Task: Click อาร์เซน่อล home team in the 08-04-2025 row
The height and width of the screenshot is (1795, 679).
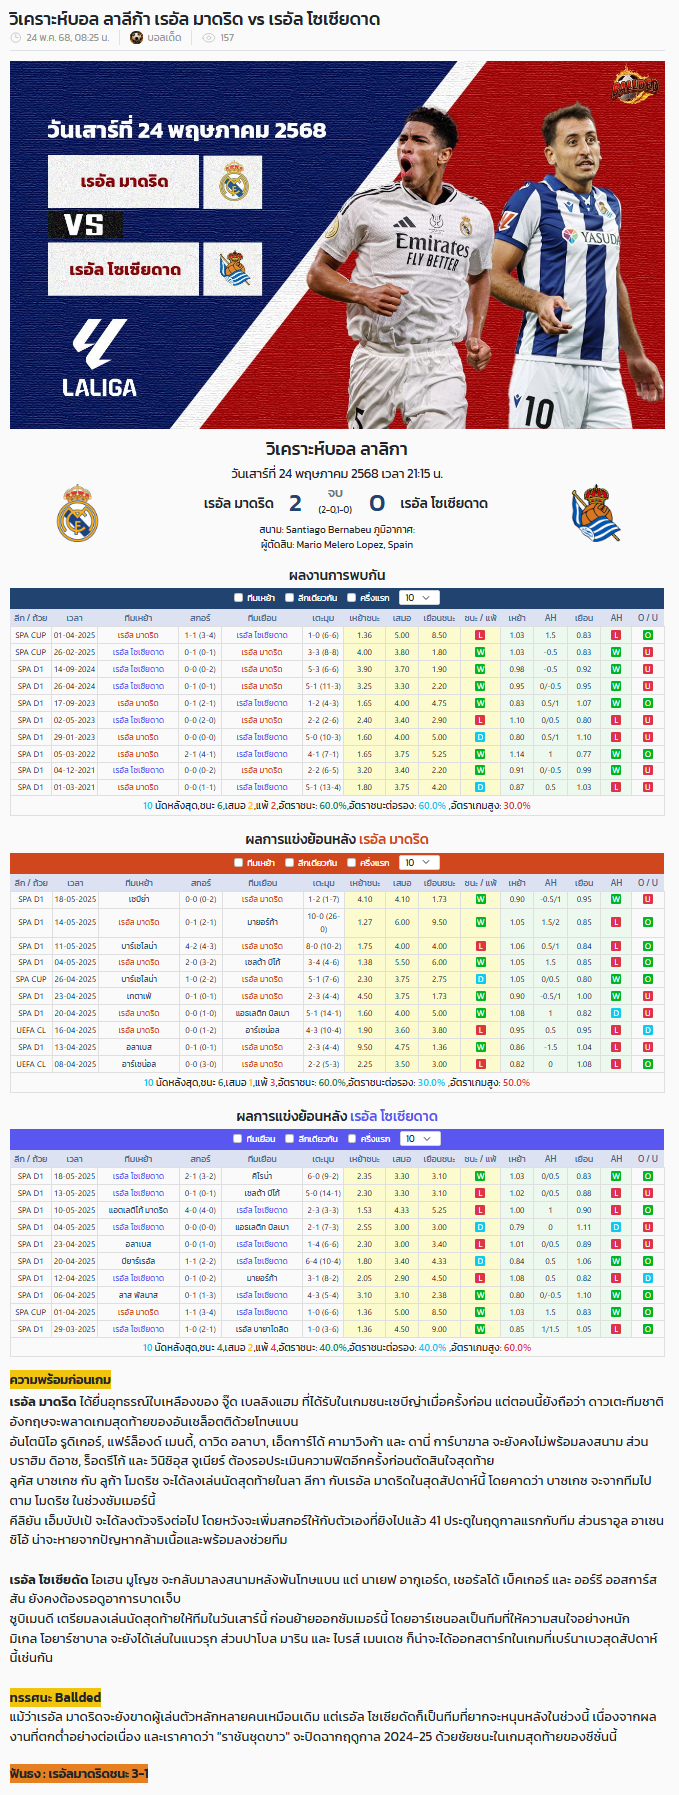Action: point(138,1064)
